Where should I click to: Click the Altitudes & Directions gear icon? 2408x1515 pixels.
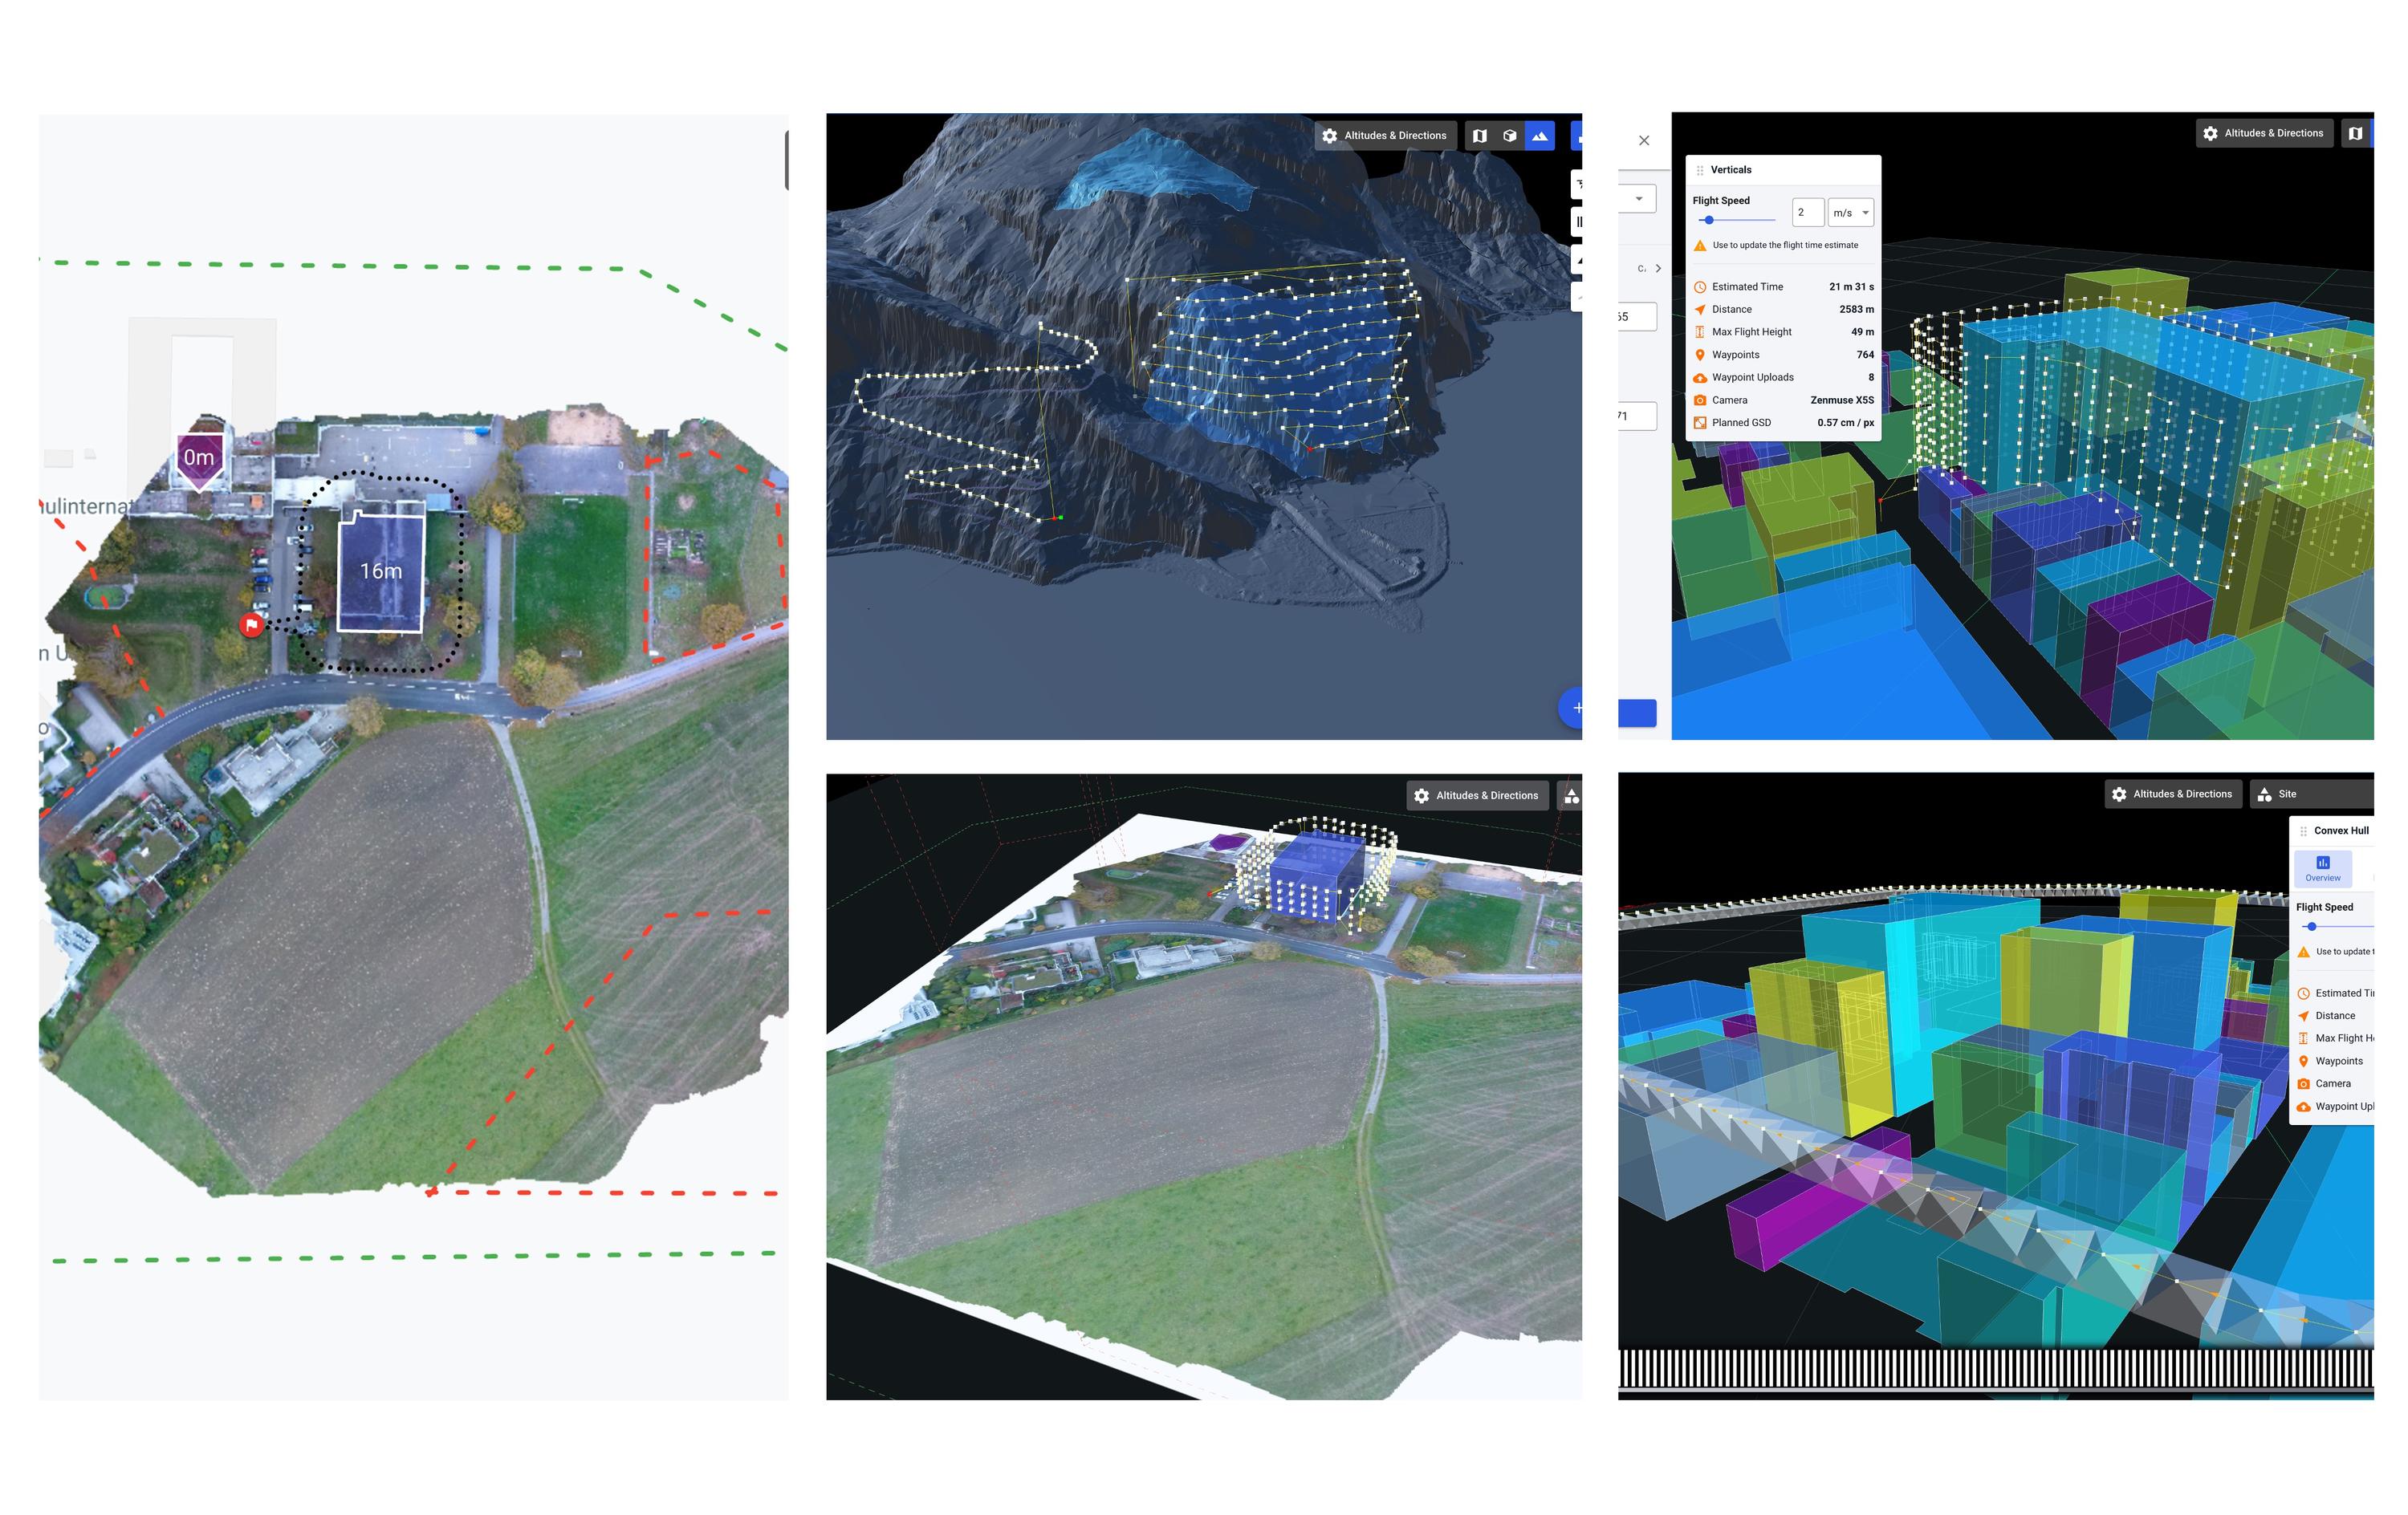[1330, 136]
